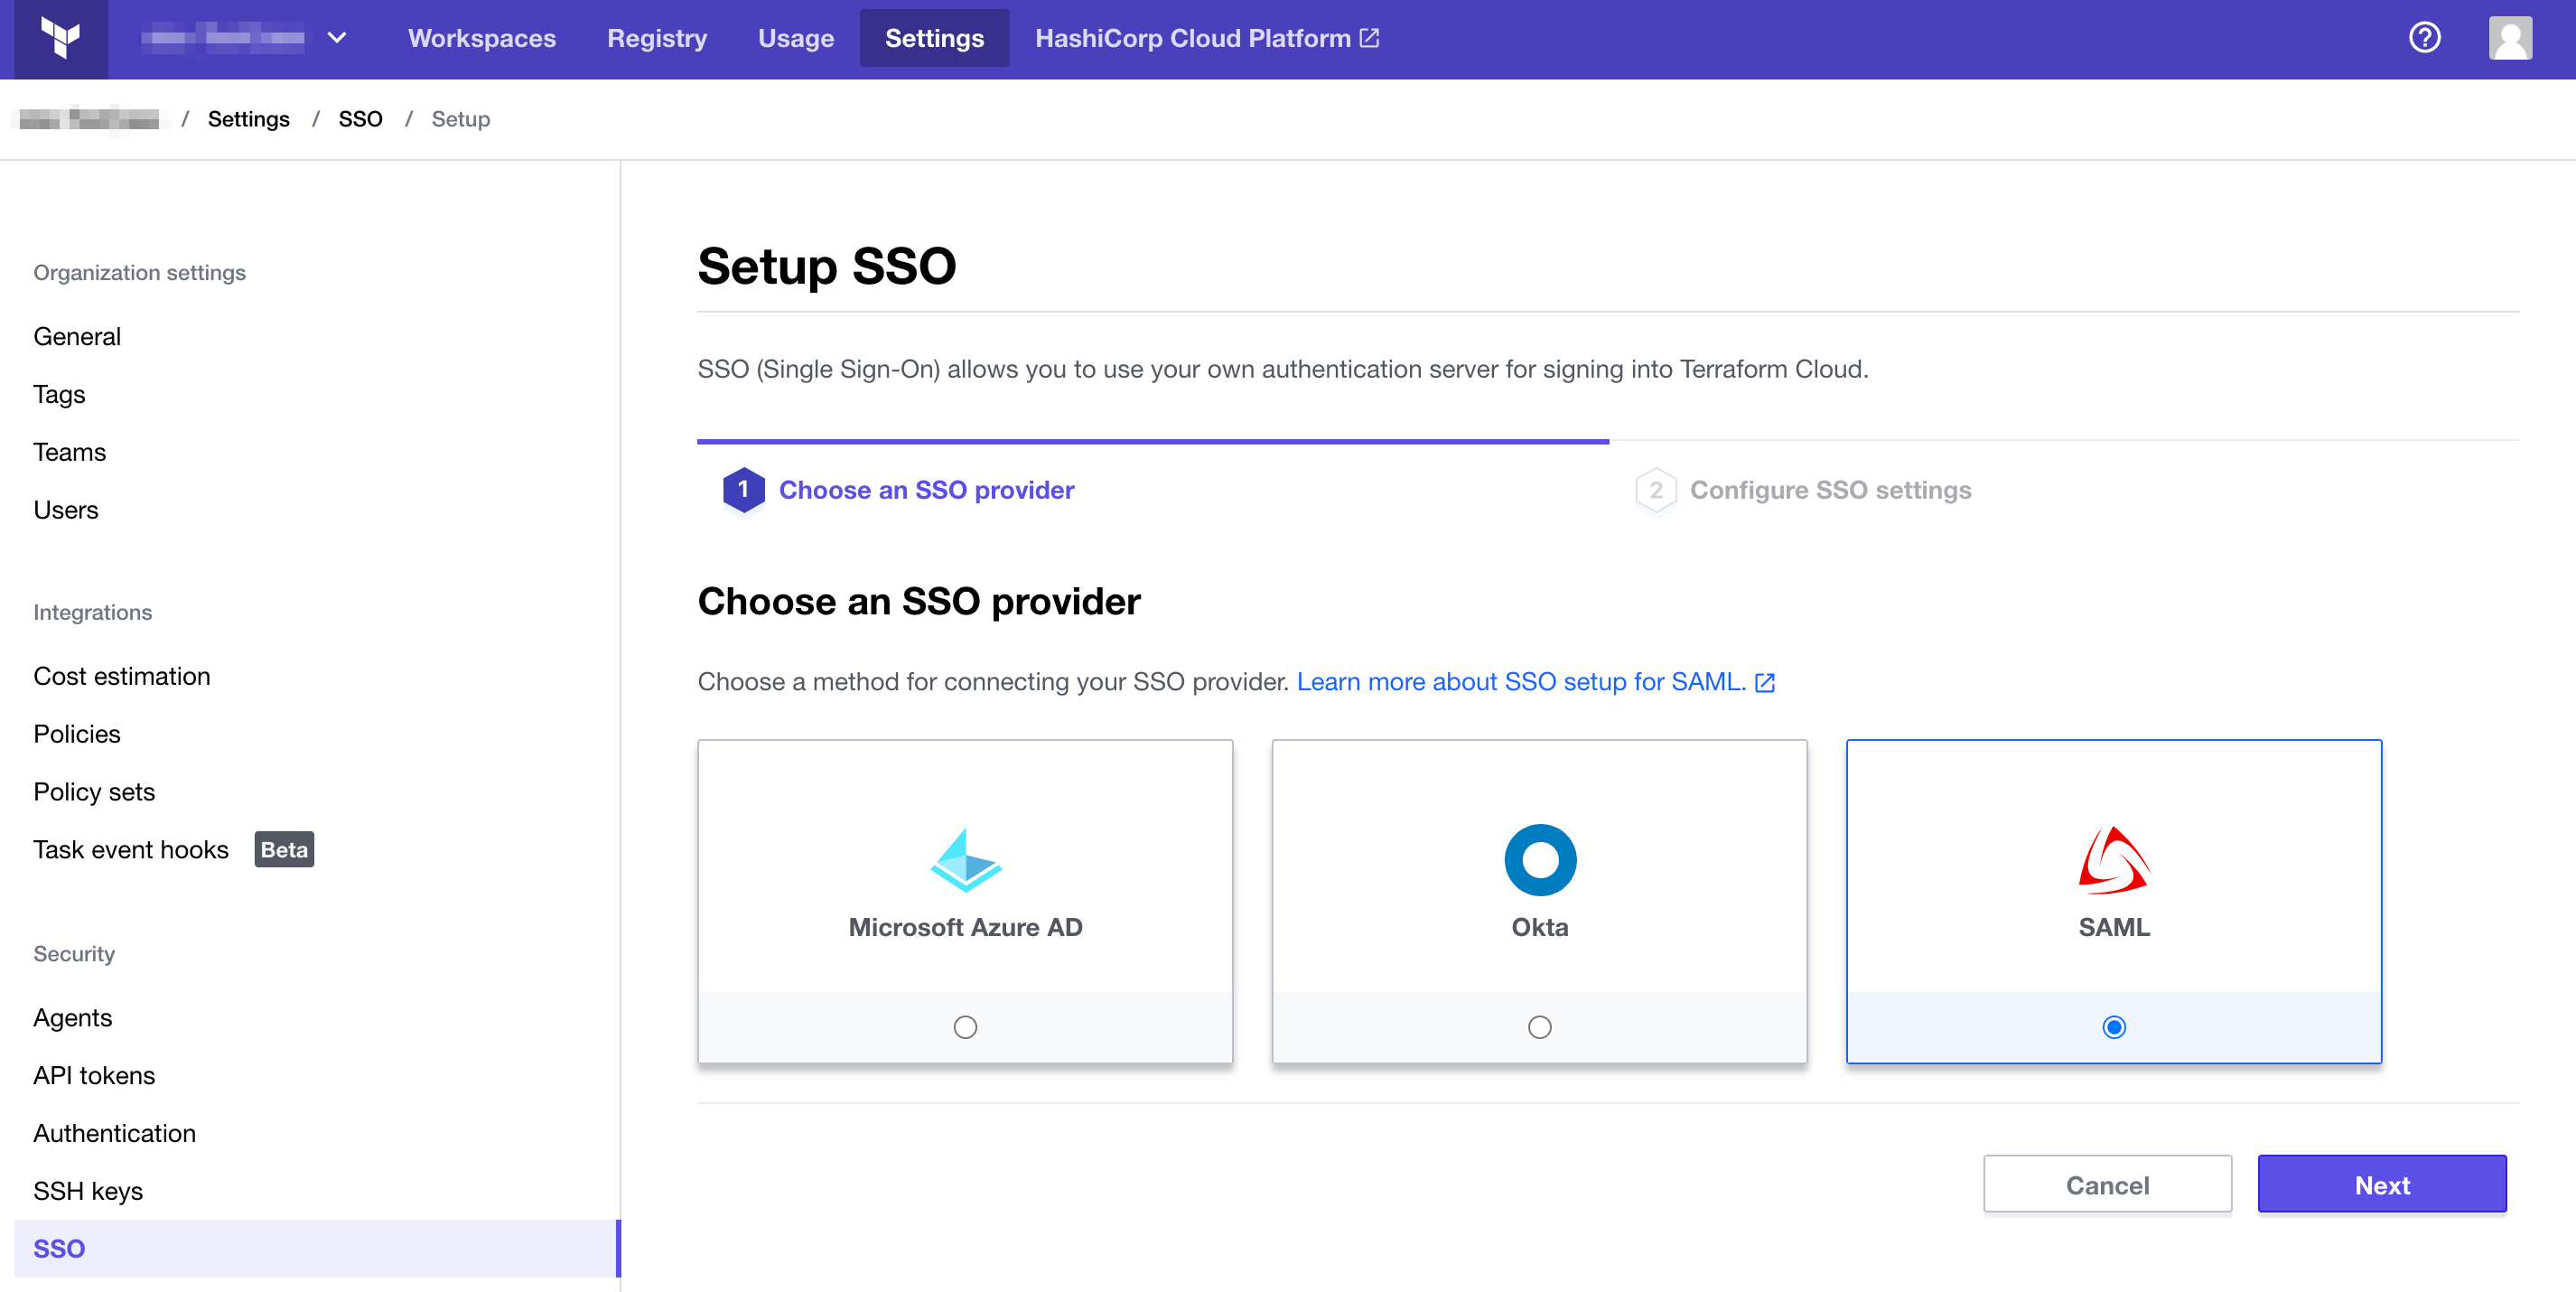Select the Microsoft Azure AD radio button
Image resolution: width=2576 pixels, height=1292 pixels.
tap(965, 1027)
